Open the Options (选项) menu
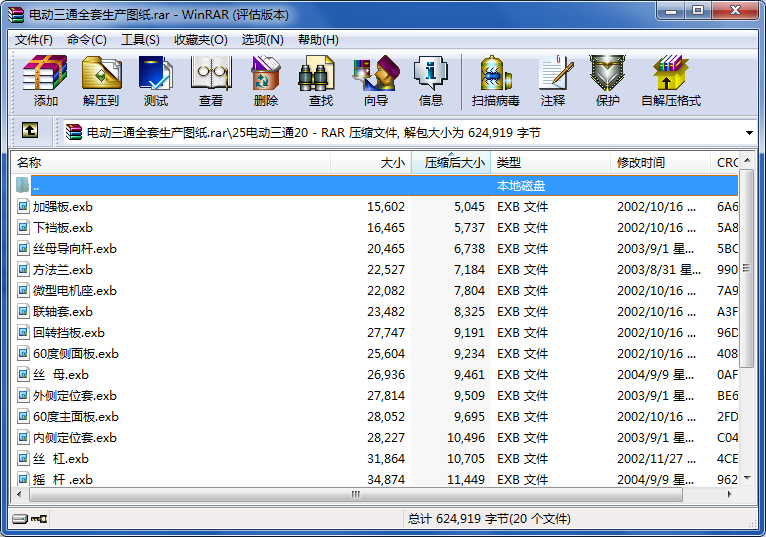The width and height of the screenshot is (766, 537). coord(262,40)
